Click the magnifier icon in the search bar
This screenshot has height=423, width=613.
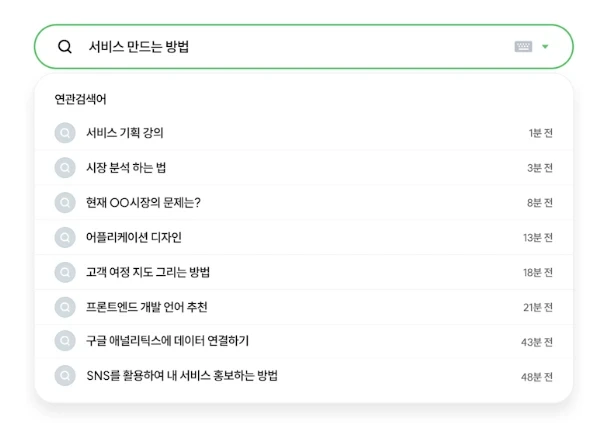pos(65,47)
